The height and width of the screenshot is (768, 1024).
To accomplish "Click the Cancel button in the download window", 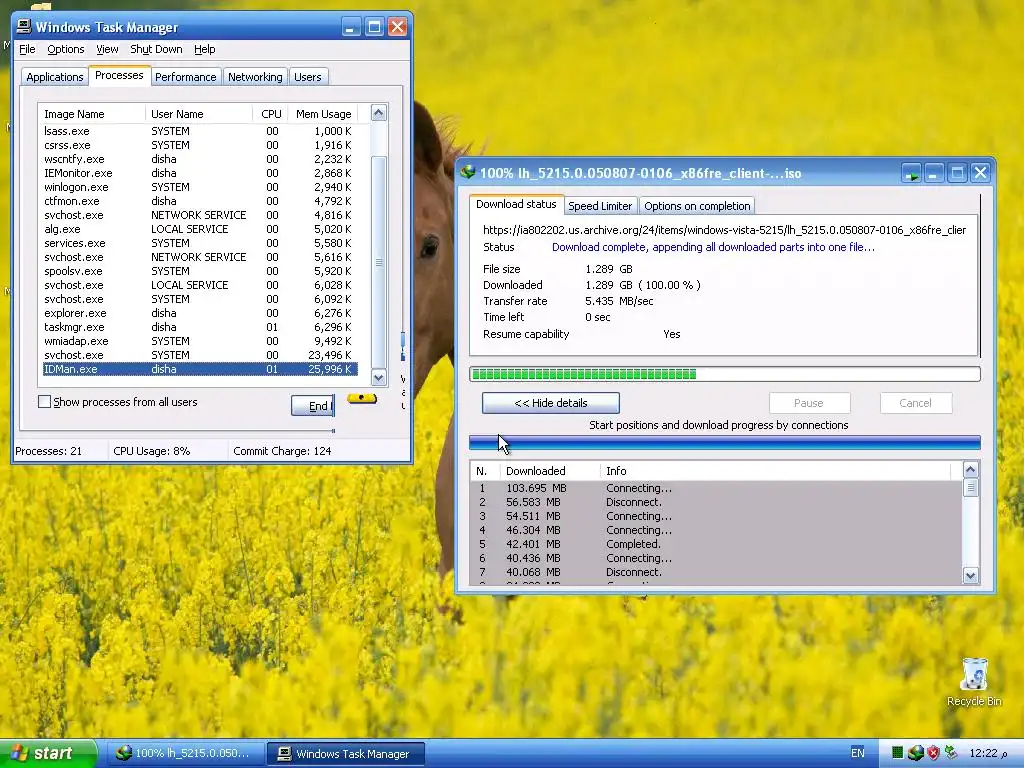I will click(x=916, y=403).
